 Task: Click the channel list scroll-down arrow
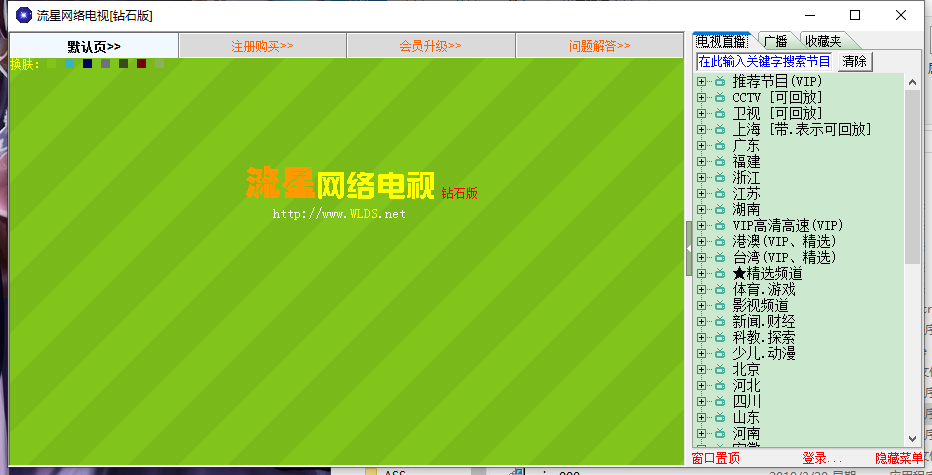coord(912,439)
